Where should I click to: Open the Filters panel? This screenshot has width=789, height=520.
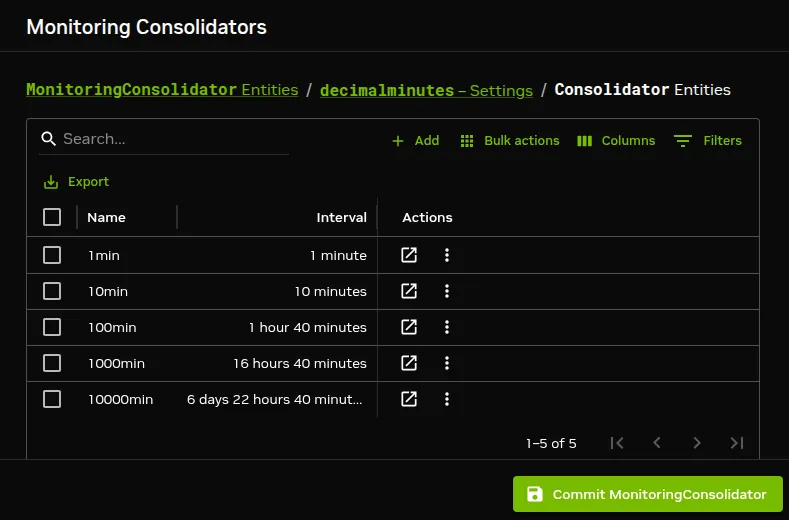coord(707,140)
